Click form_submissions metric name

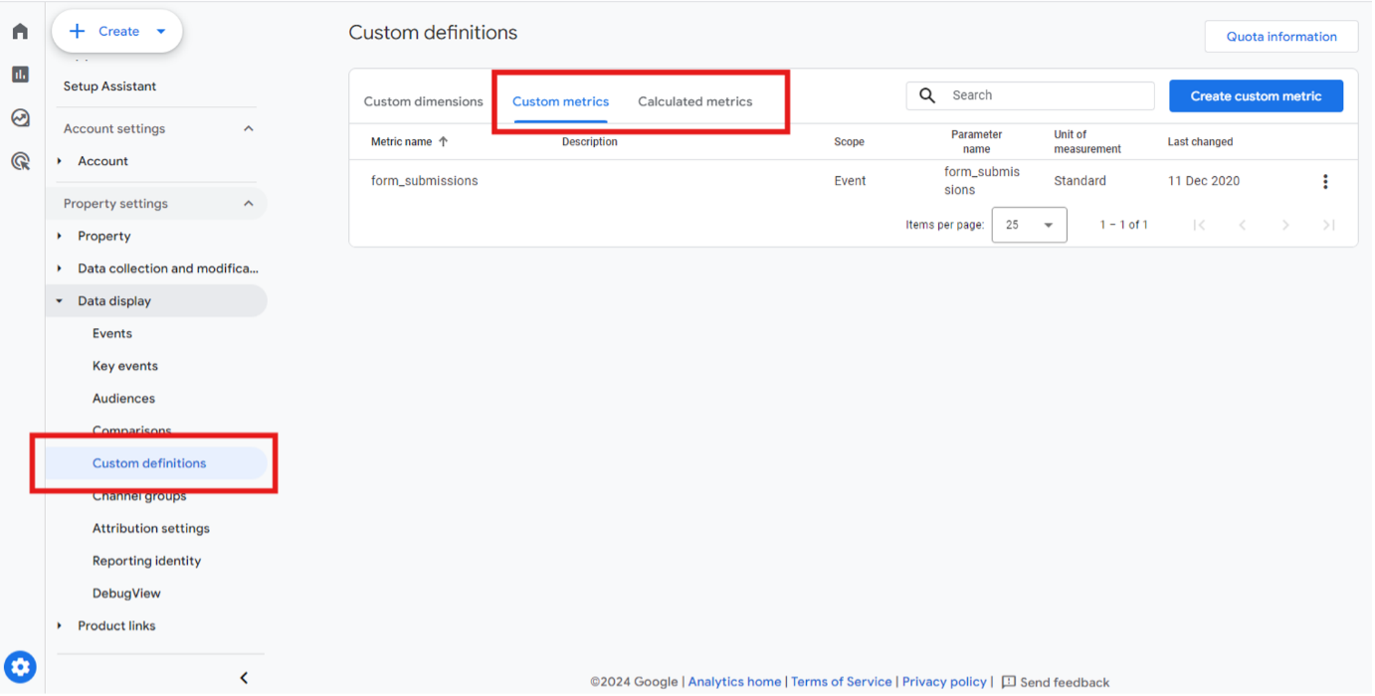click(424, 181)
